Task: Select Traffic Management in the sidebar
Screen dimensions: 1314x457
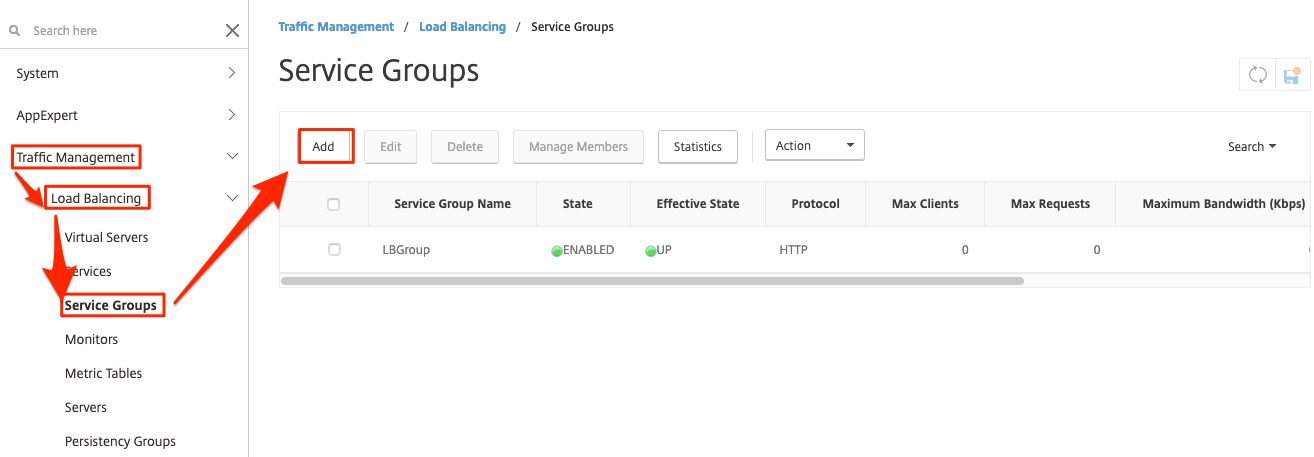Action: coord(75,157)
